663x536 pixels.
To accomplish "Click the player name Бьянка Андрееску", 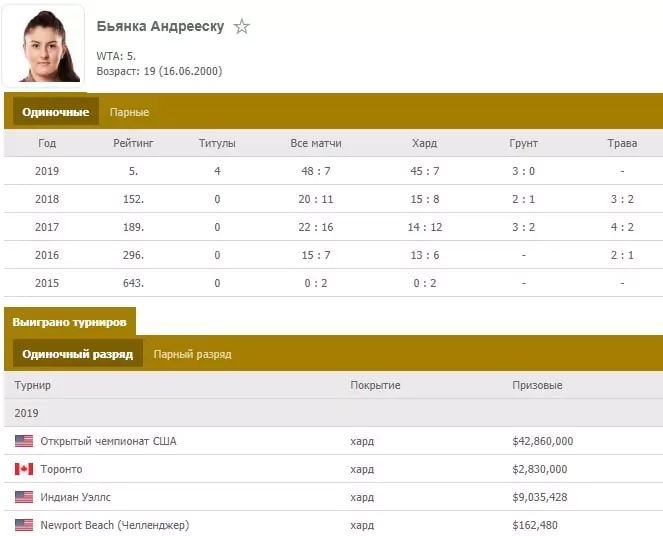I will (160, 26).
